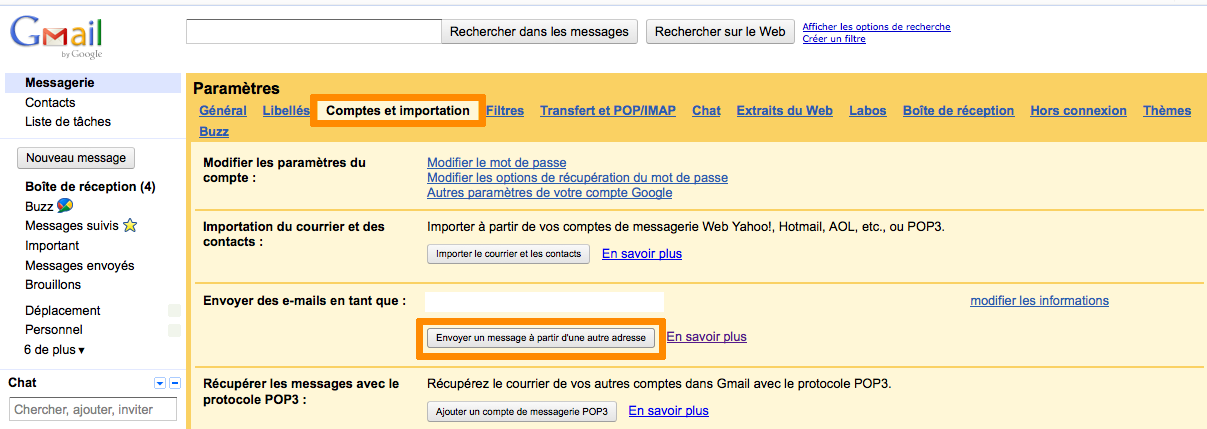Expand the '6 de plus' labels list
1207x429 pixels.
tap(54, 350)
